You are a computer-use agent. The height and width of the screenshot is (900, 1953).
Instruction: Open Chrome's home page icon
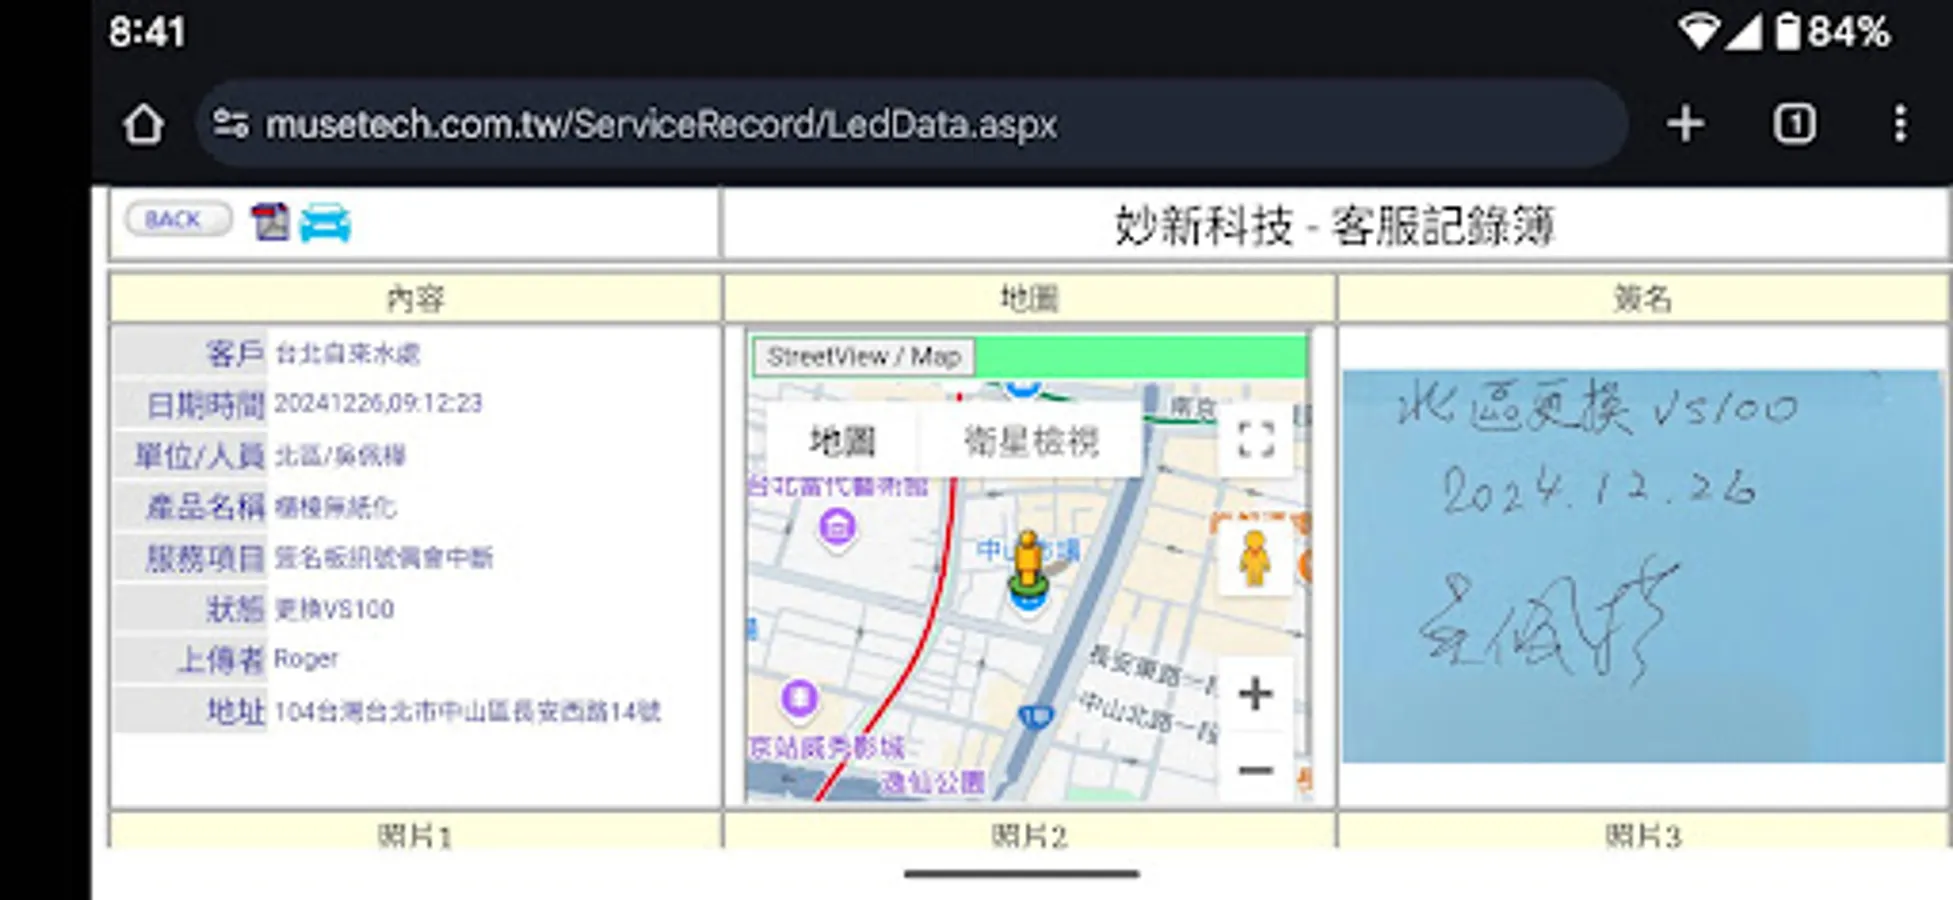click(x=146, y=123)
